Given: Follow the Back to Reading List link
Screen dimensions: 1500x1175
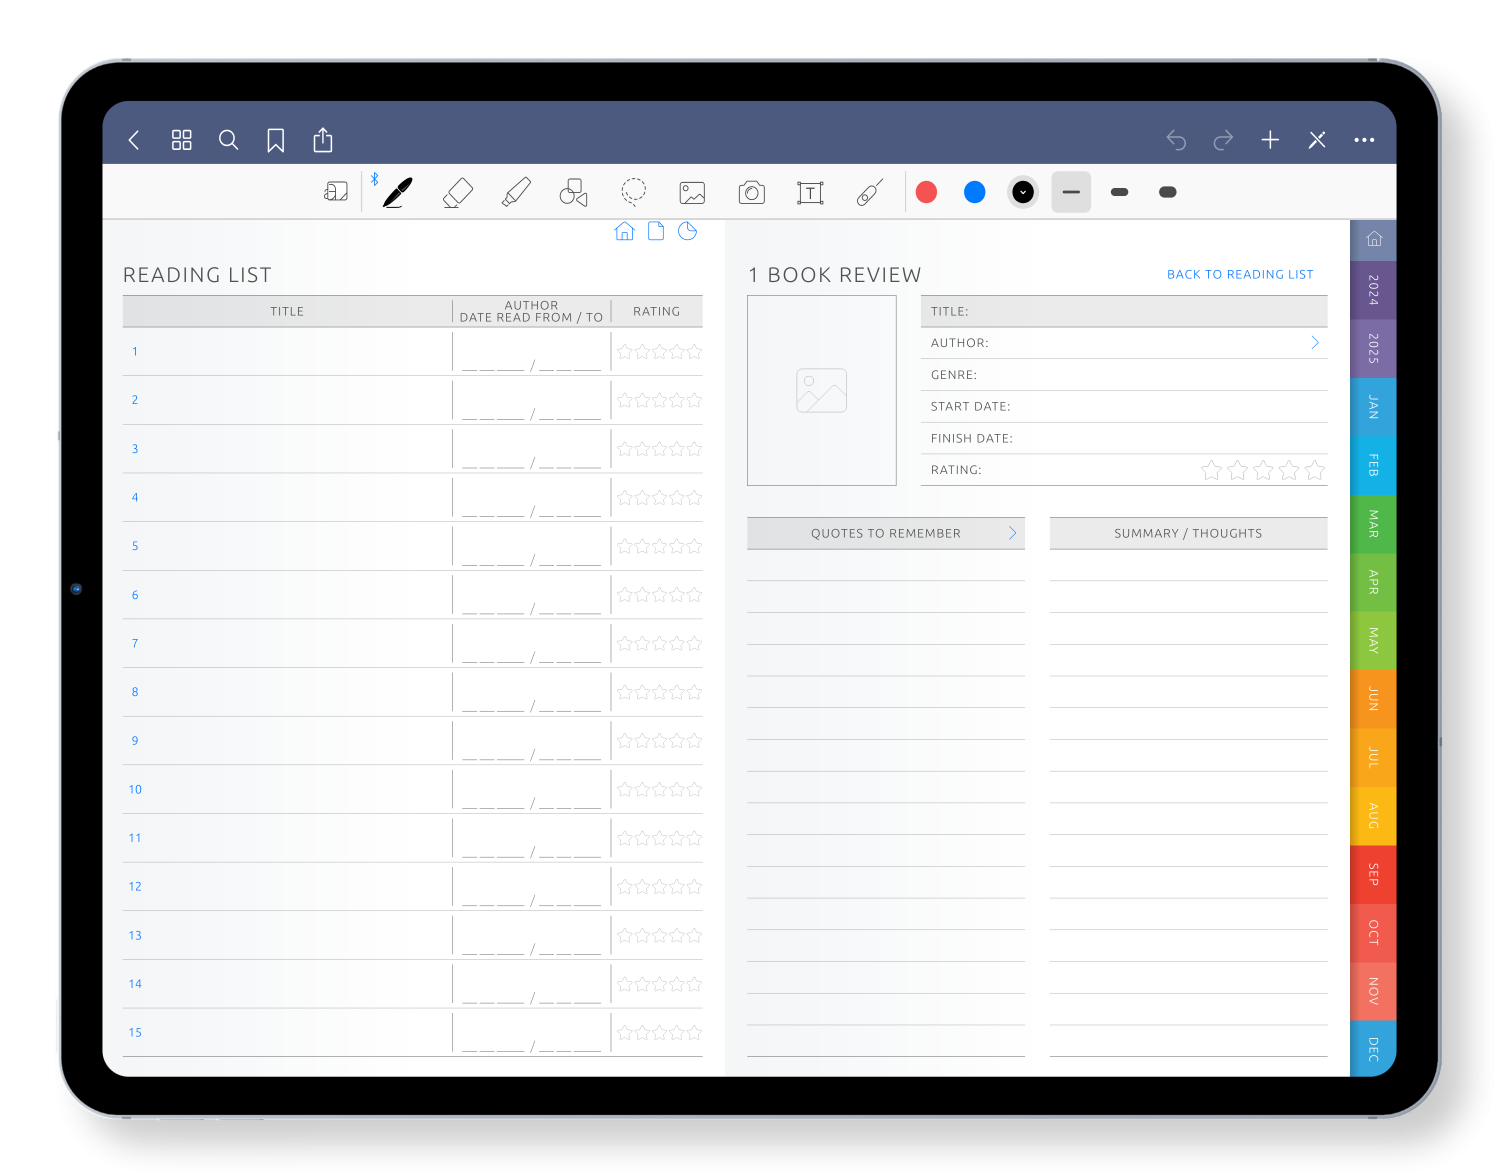Looking at the screenshot, I should pyautogui.click(x=1240, y=274).
